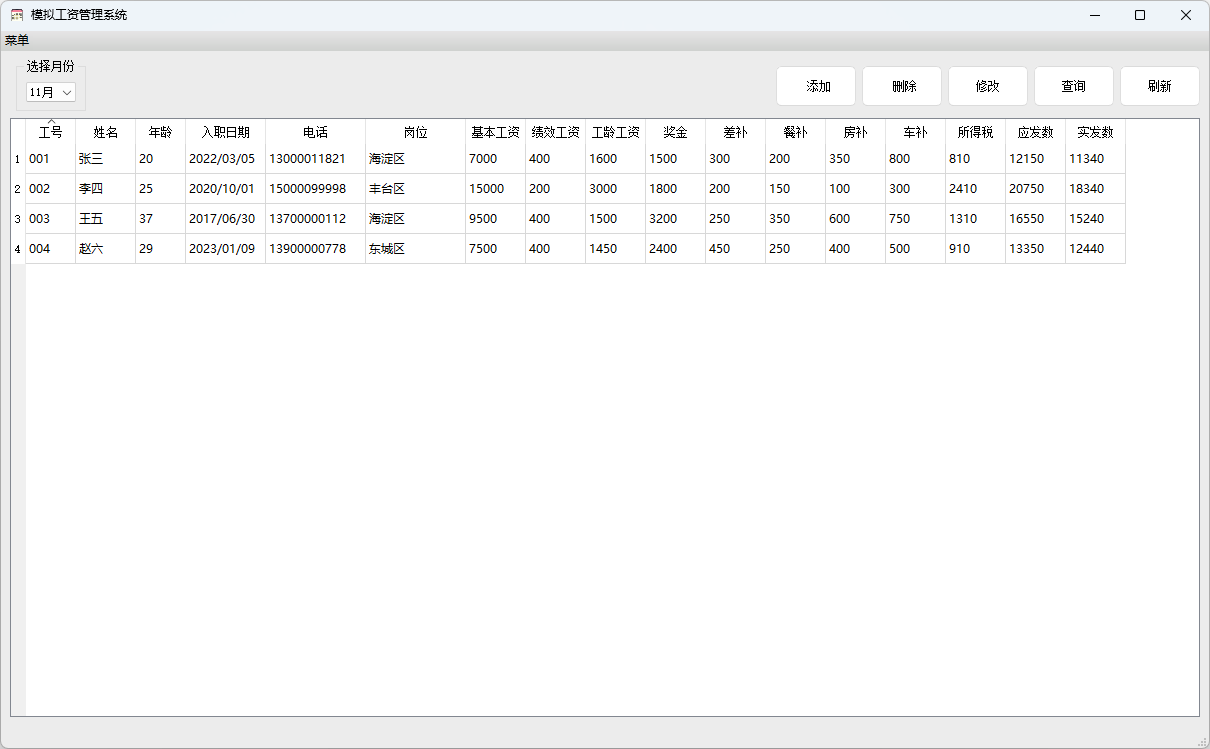Click phone number 13000011821
Viewport: 1210px width, 749px height.
click(x=316, y=159)
